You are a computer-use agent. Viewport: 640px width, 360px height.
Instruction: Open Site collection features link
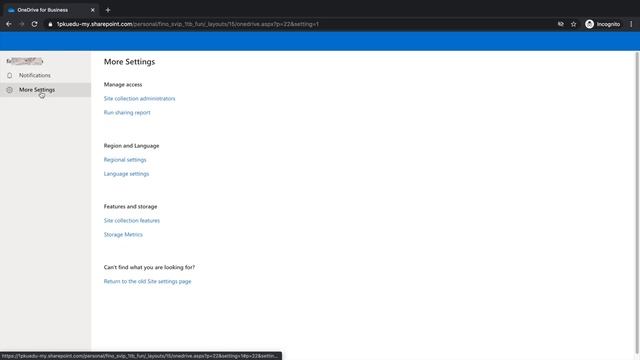pos(132,221)
